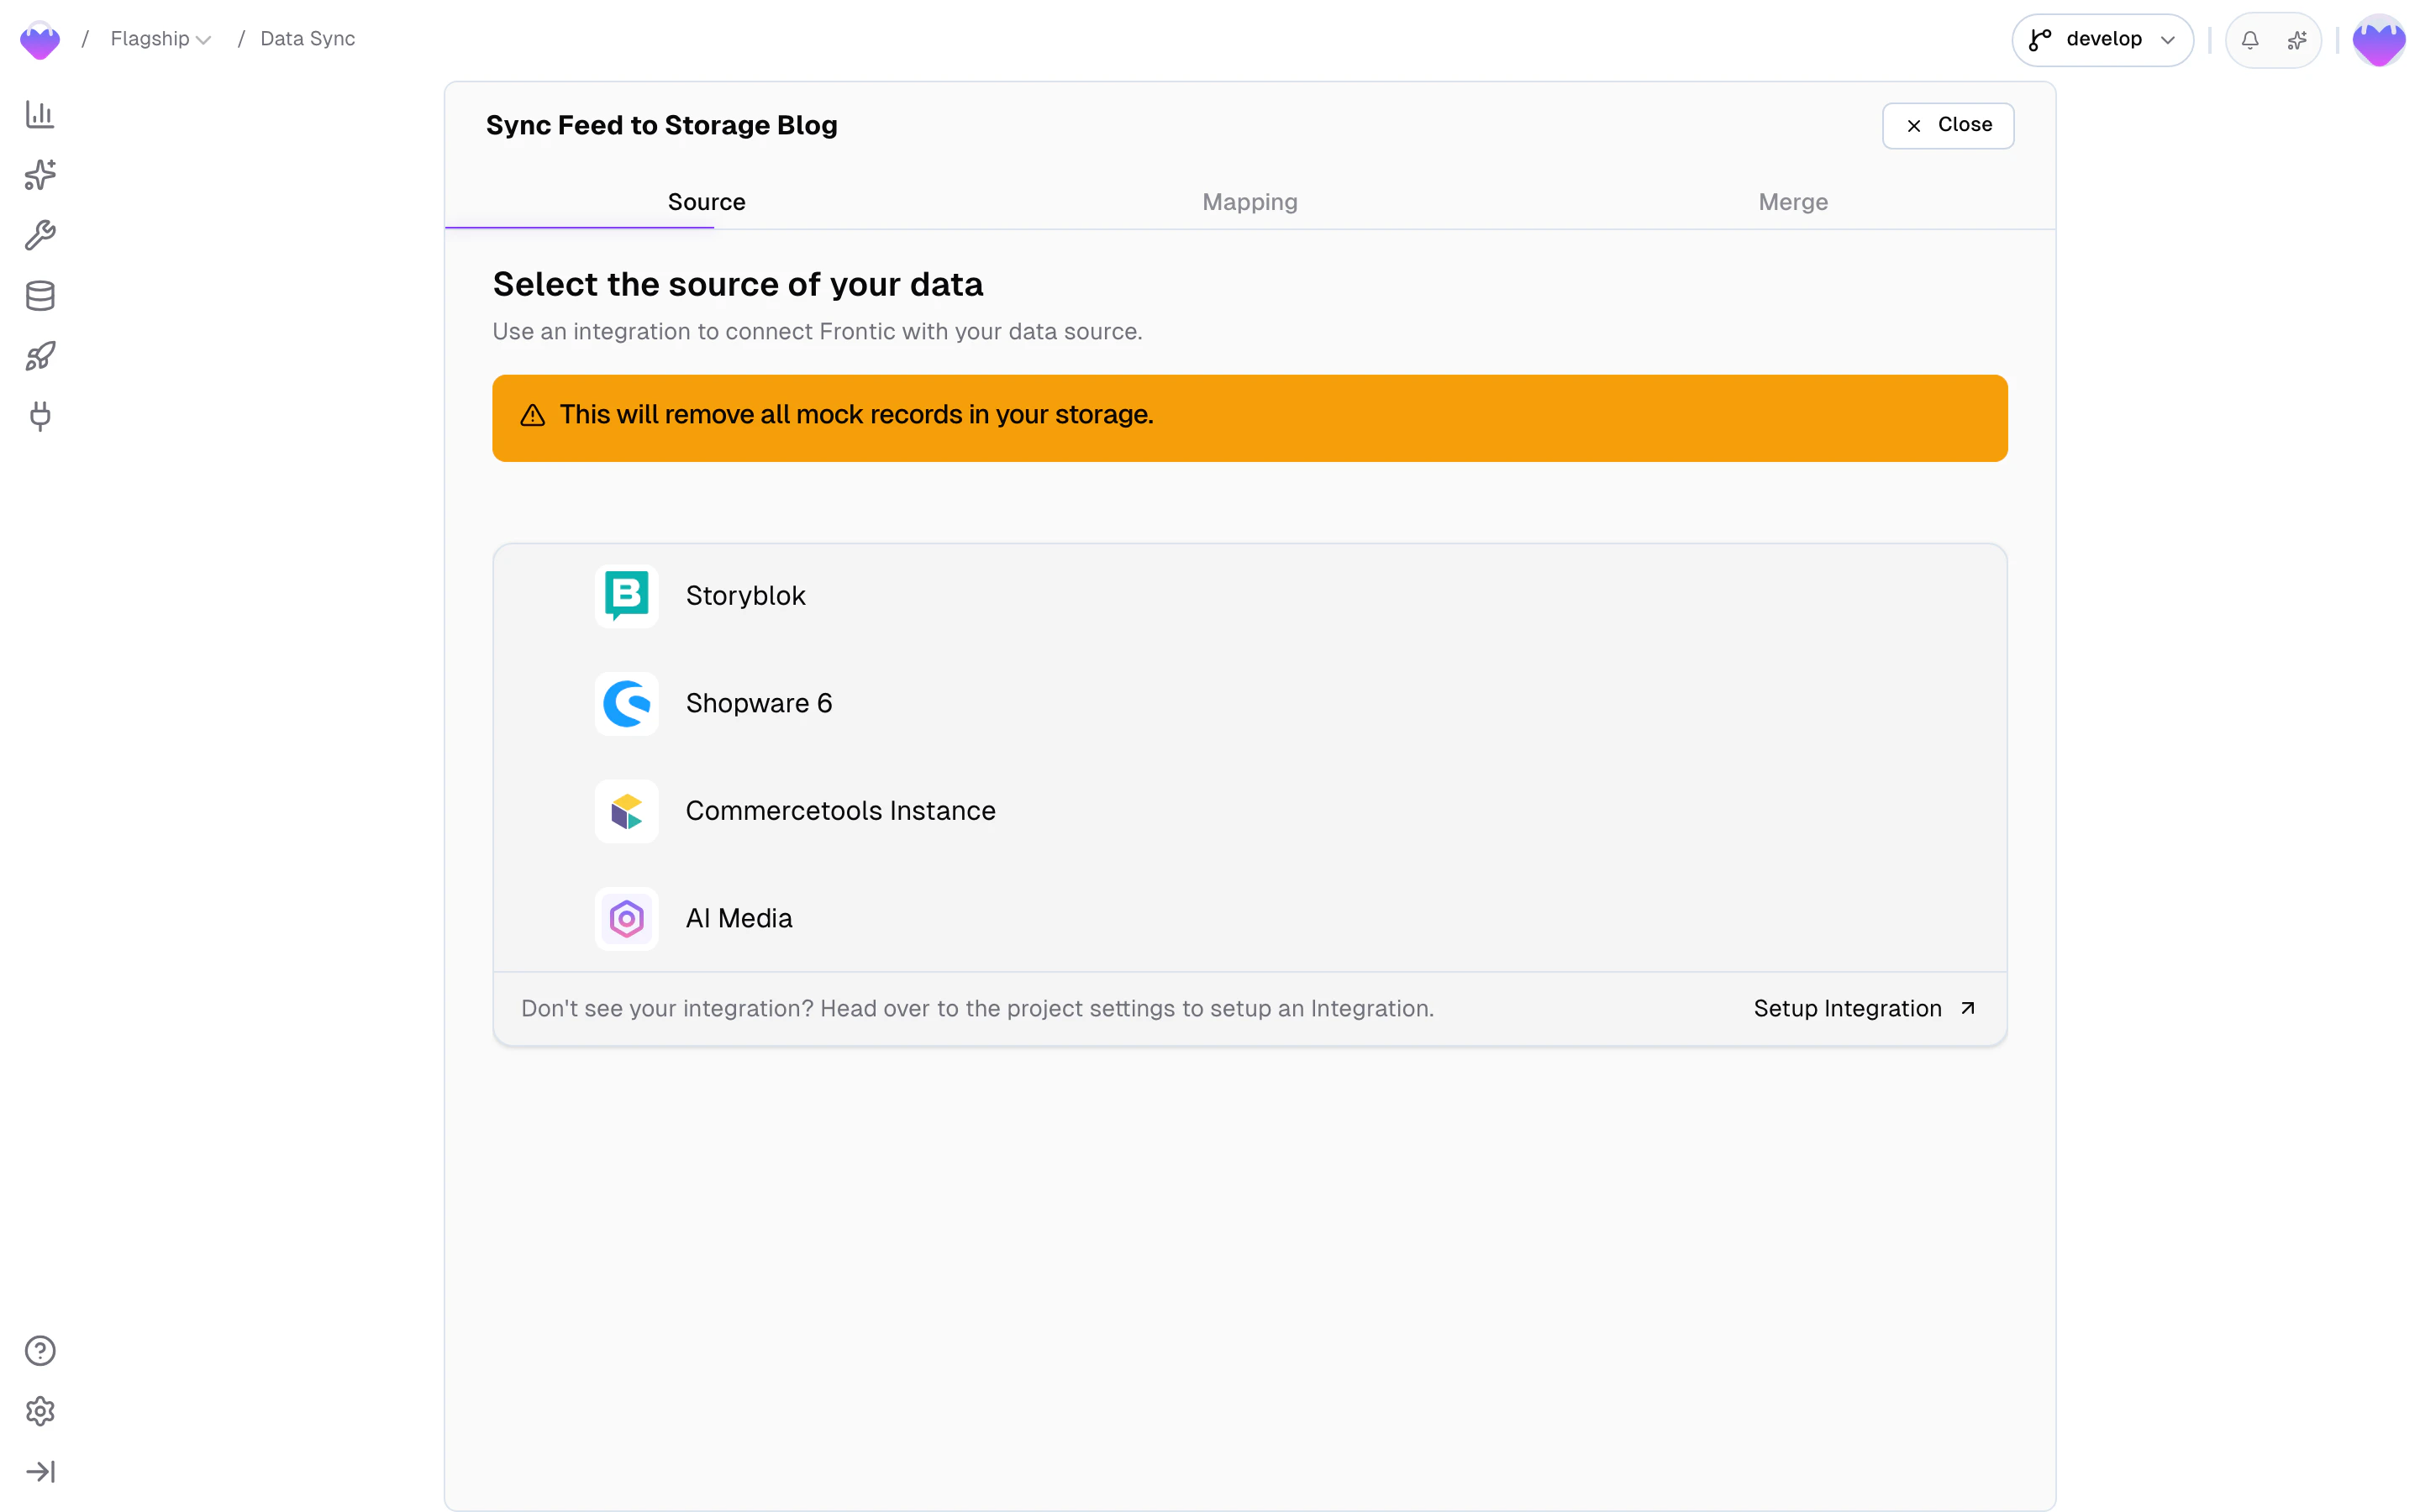Open the user avatar menu
Image resolution: width=2420 pixels, height=1512 pixels.
(2379, 40)
